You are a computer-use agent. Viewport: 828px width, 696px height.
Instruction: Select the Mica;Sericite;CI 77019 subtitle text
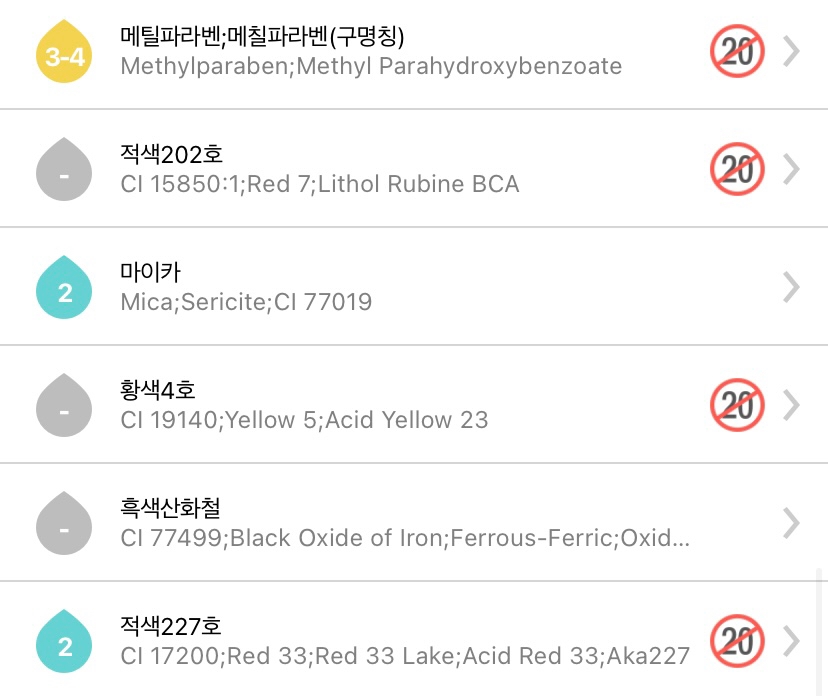(246, 302)
